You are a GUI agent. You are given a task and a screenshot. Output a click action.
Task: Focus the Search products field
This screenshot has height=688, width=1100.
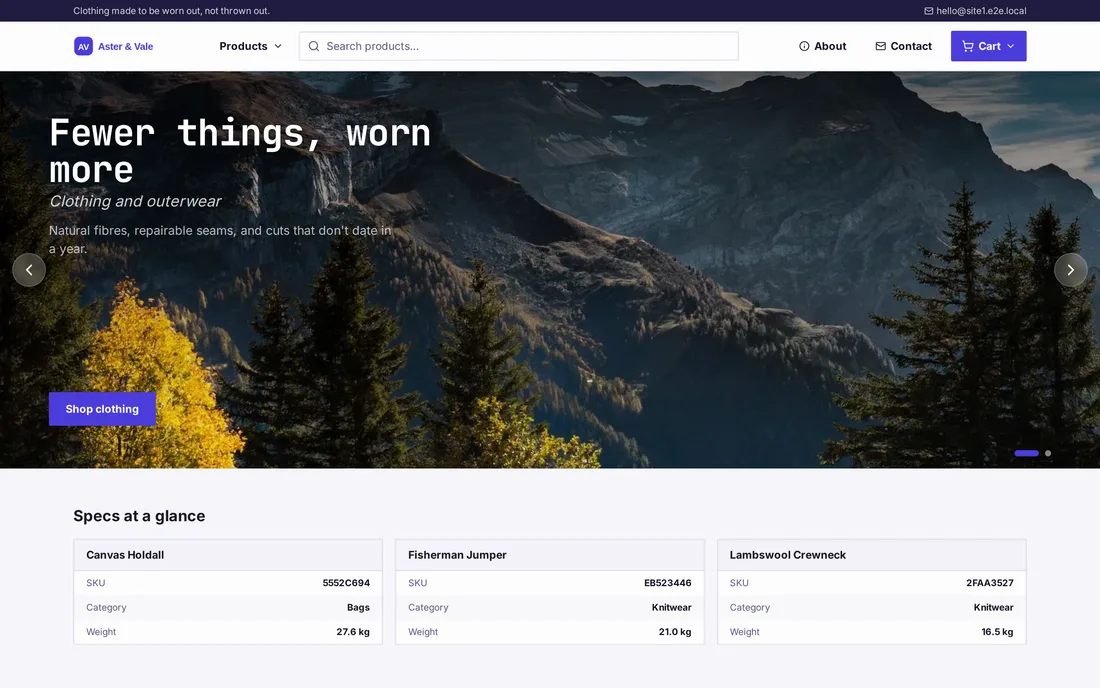pos(518,46)
